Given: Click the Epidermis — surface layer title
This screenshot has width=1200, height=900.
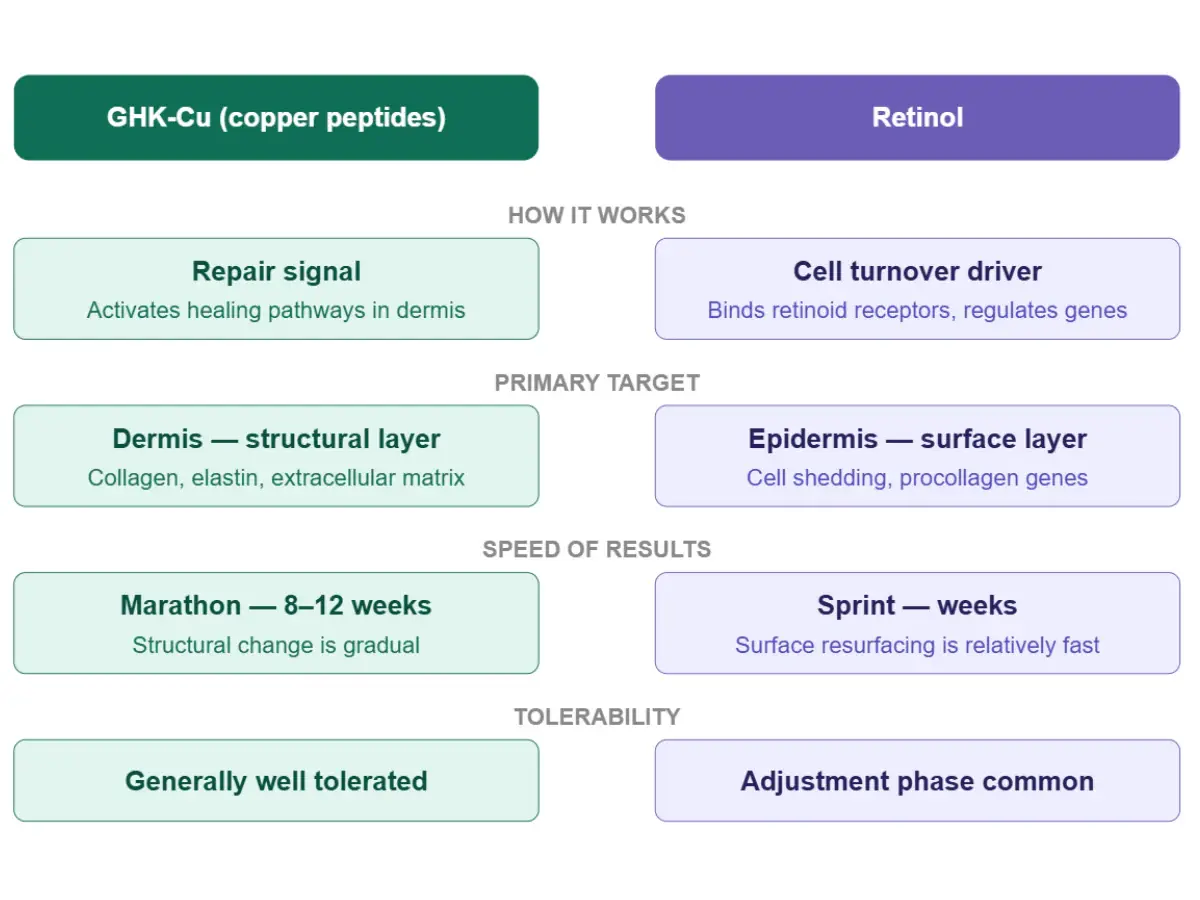Looking at the screenshot, I should coord(917,439).
